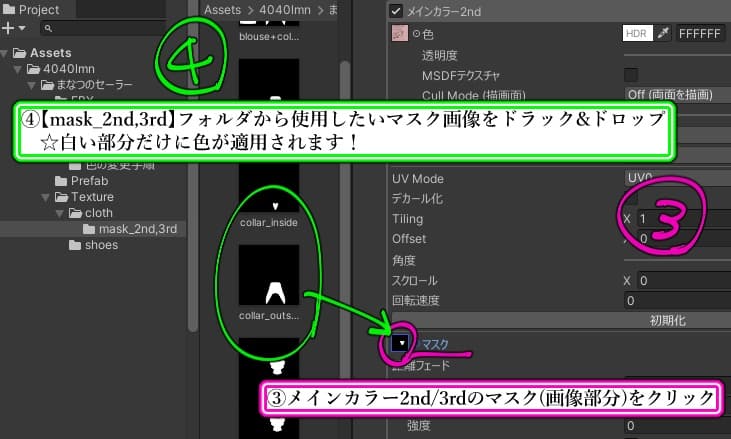Viewport: 731px width, 439px height.
Task: Select the mask_2nd,3rd folder
Action: tap(138, 229)
